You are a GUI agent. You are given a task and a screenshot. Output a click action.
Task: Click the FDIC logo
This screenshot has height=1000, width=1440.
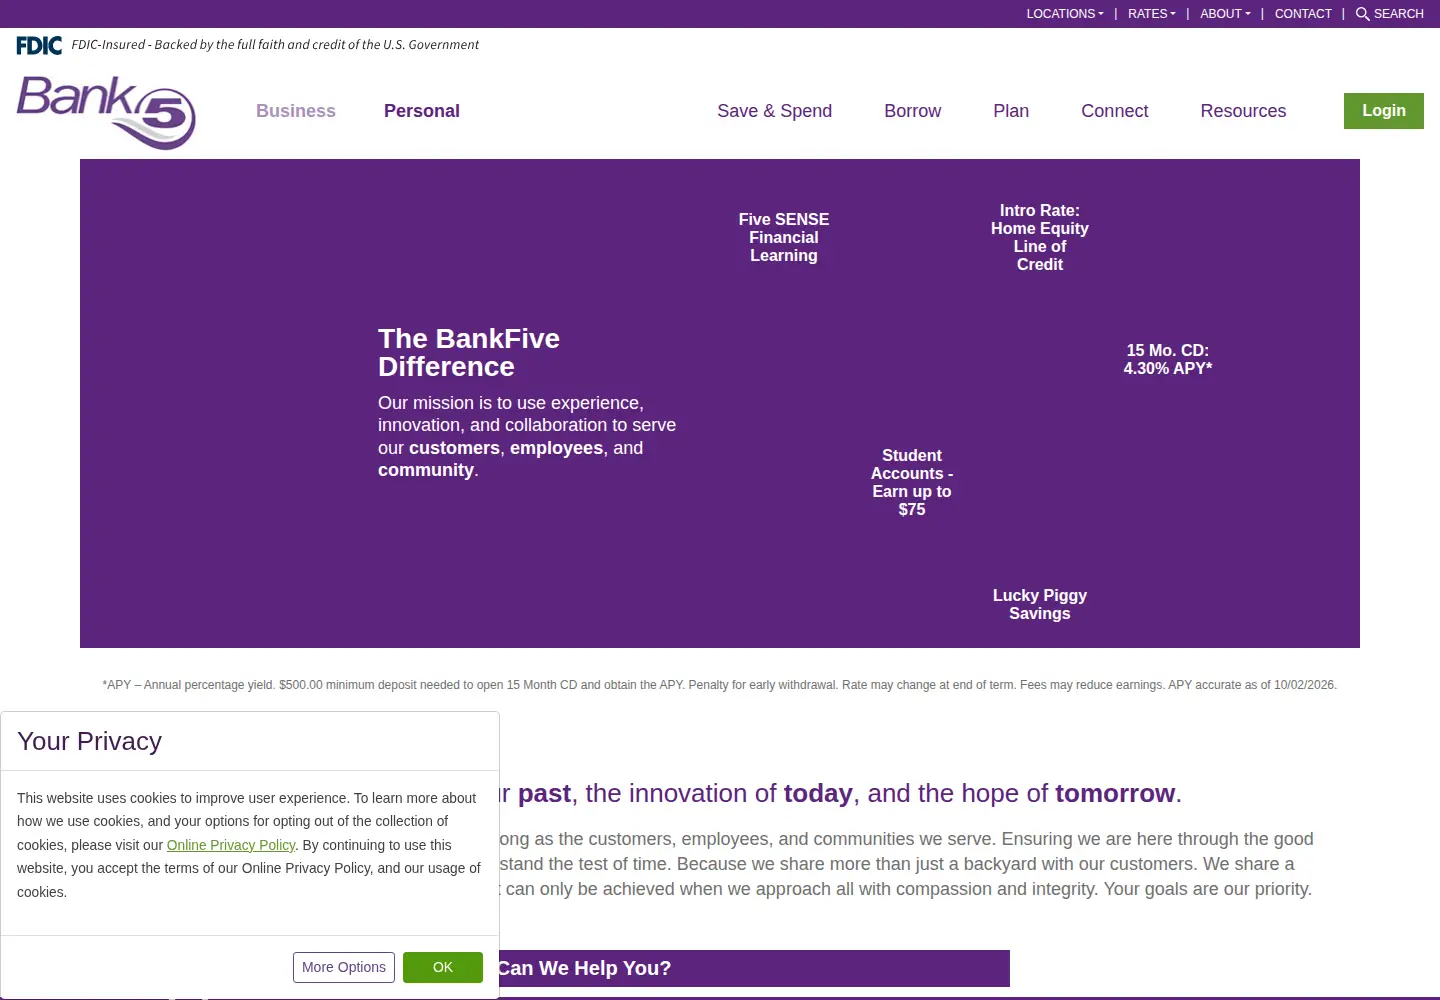pyautogui.click(x=39, y=45)
